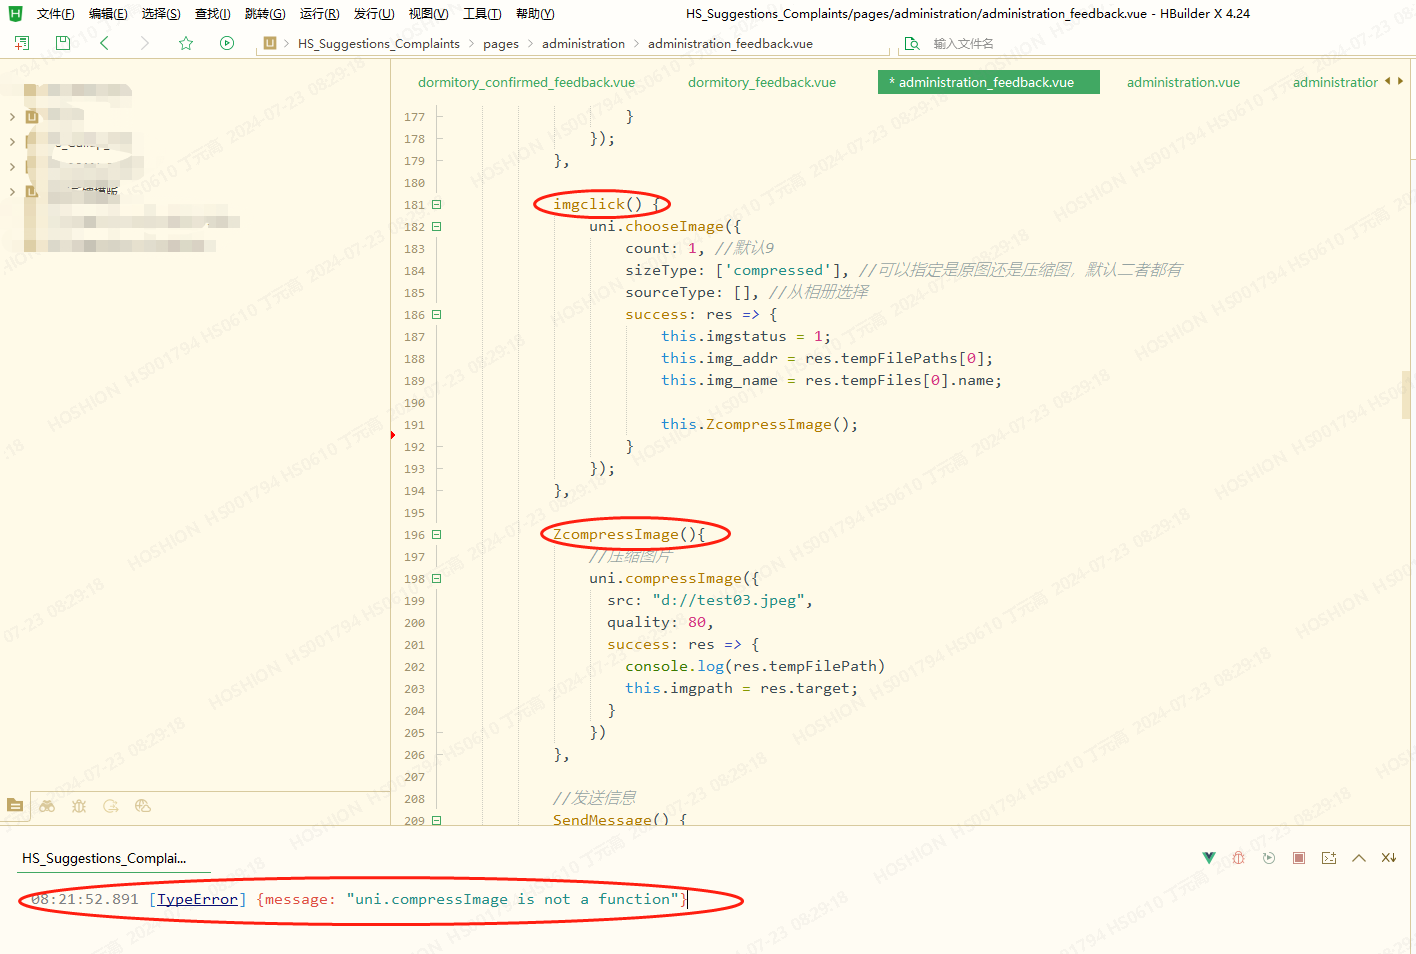Click administration in the breadcrumb

pos(583,43)
